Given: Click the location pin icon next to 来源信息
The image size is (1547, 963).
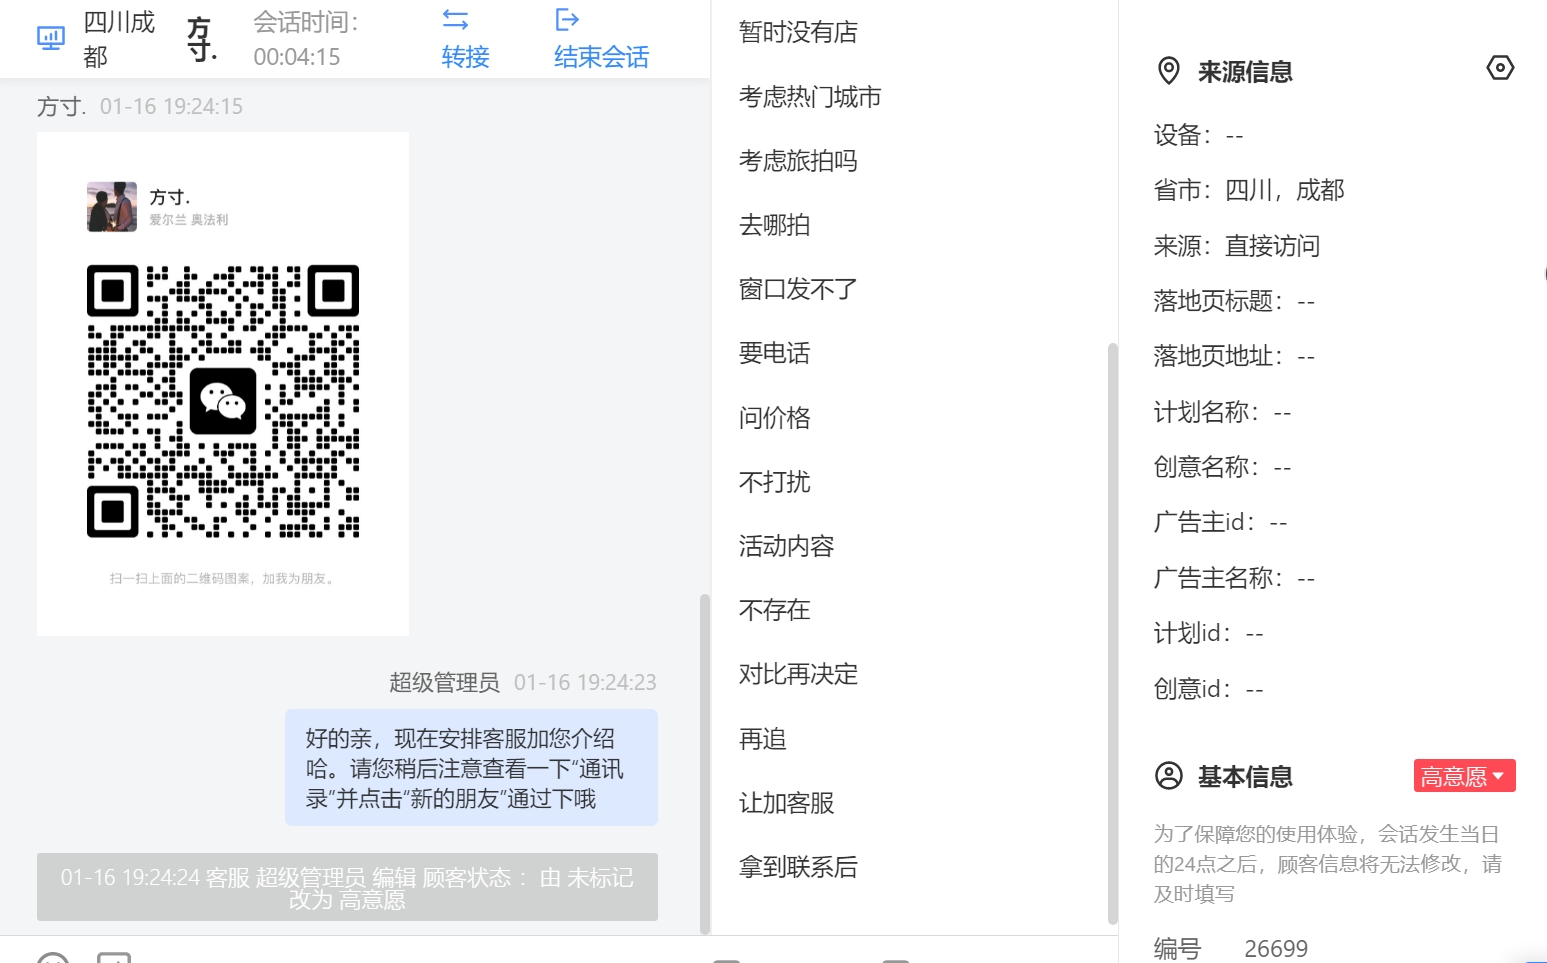Looking at the screenshot, I should (x=1168, y=71).
